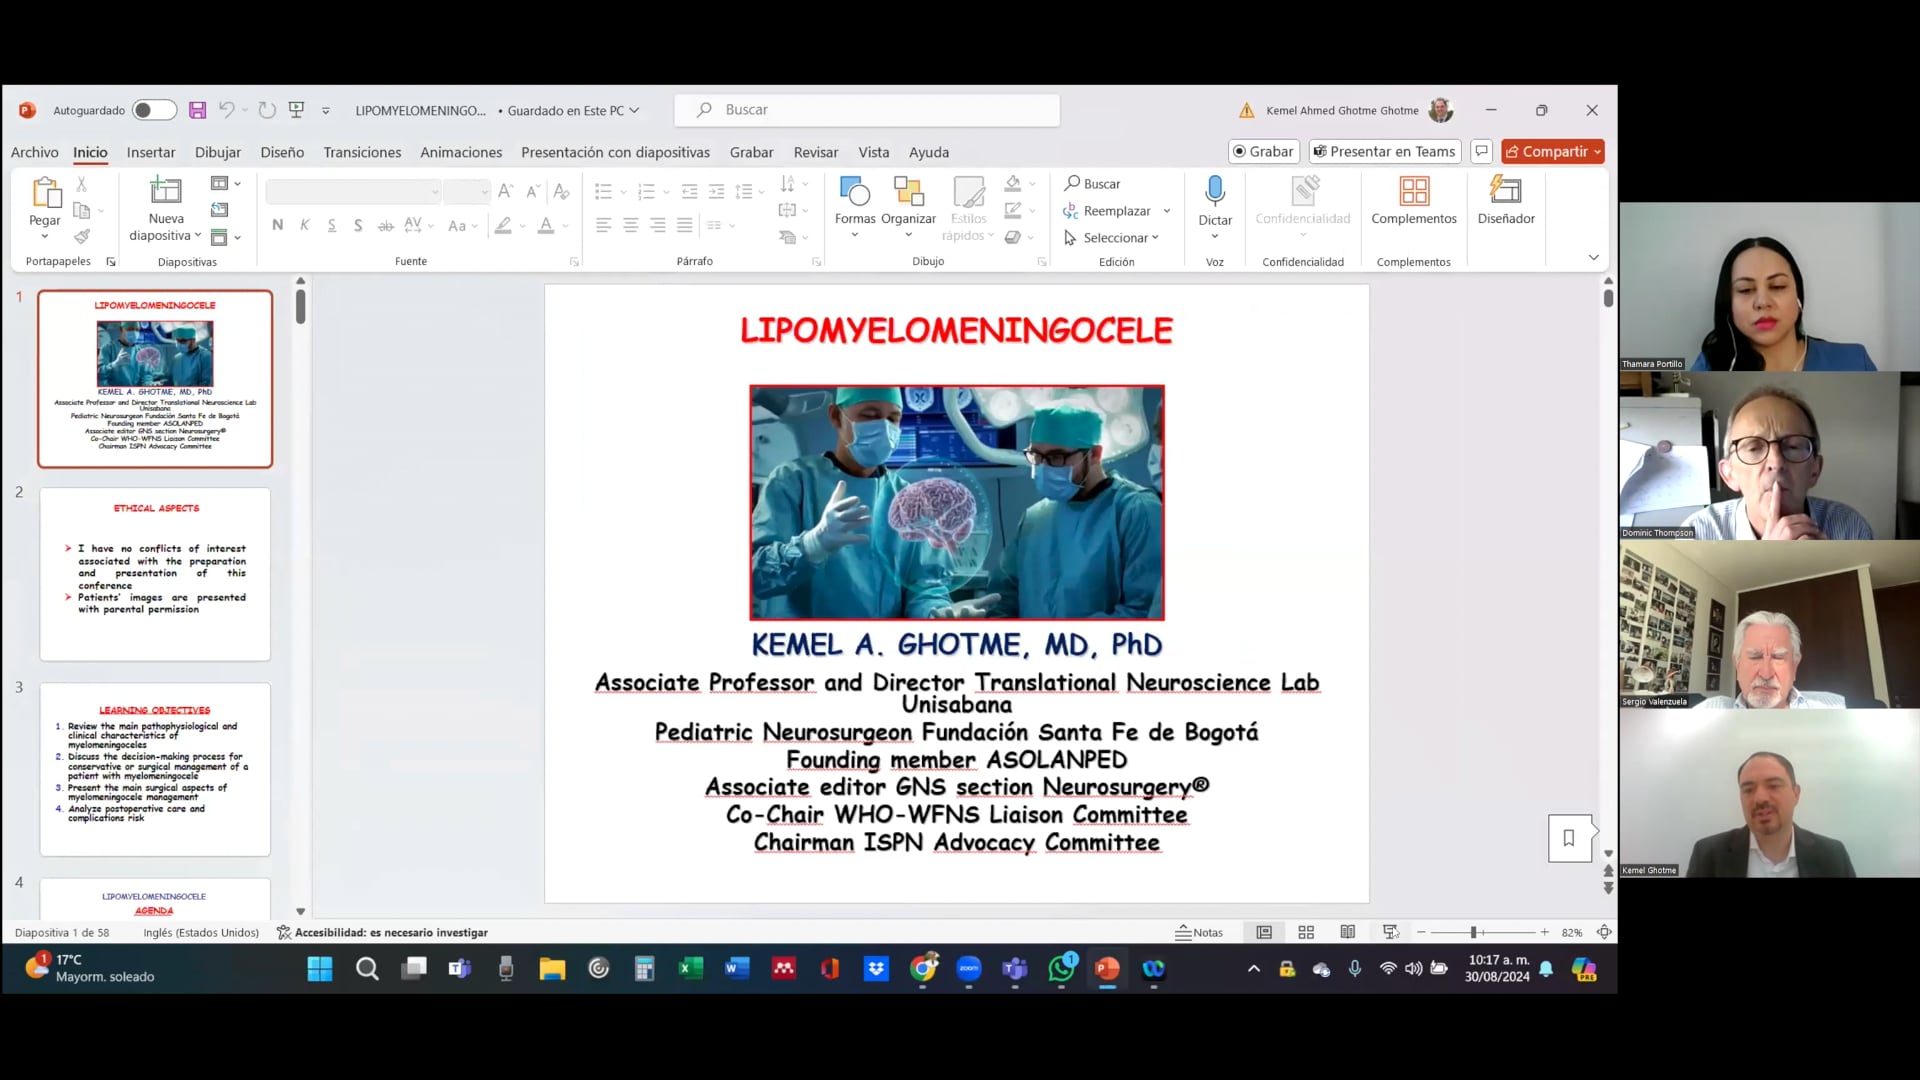Open the comments speech bubble icon

1482,151
